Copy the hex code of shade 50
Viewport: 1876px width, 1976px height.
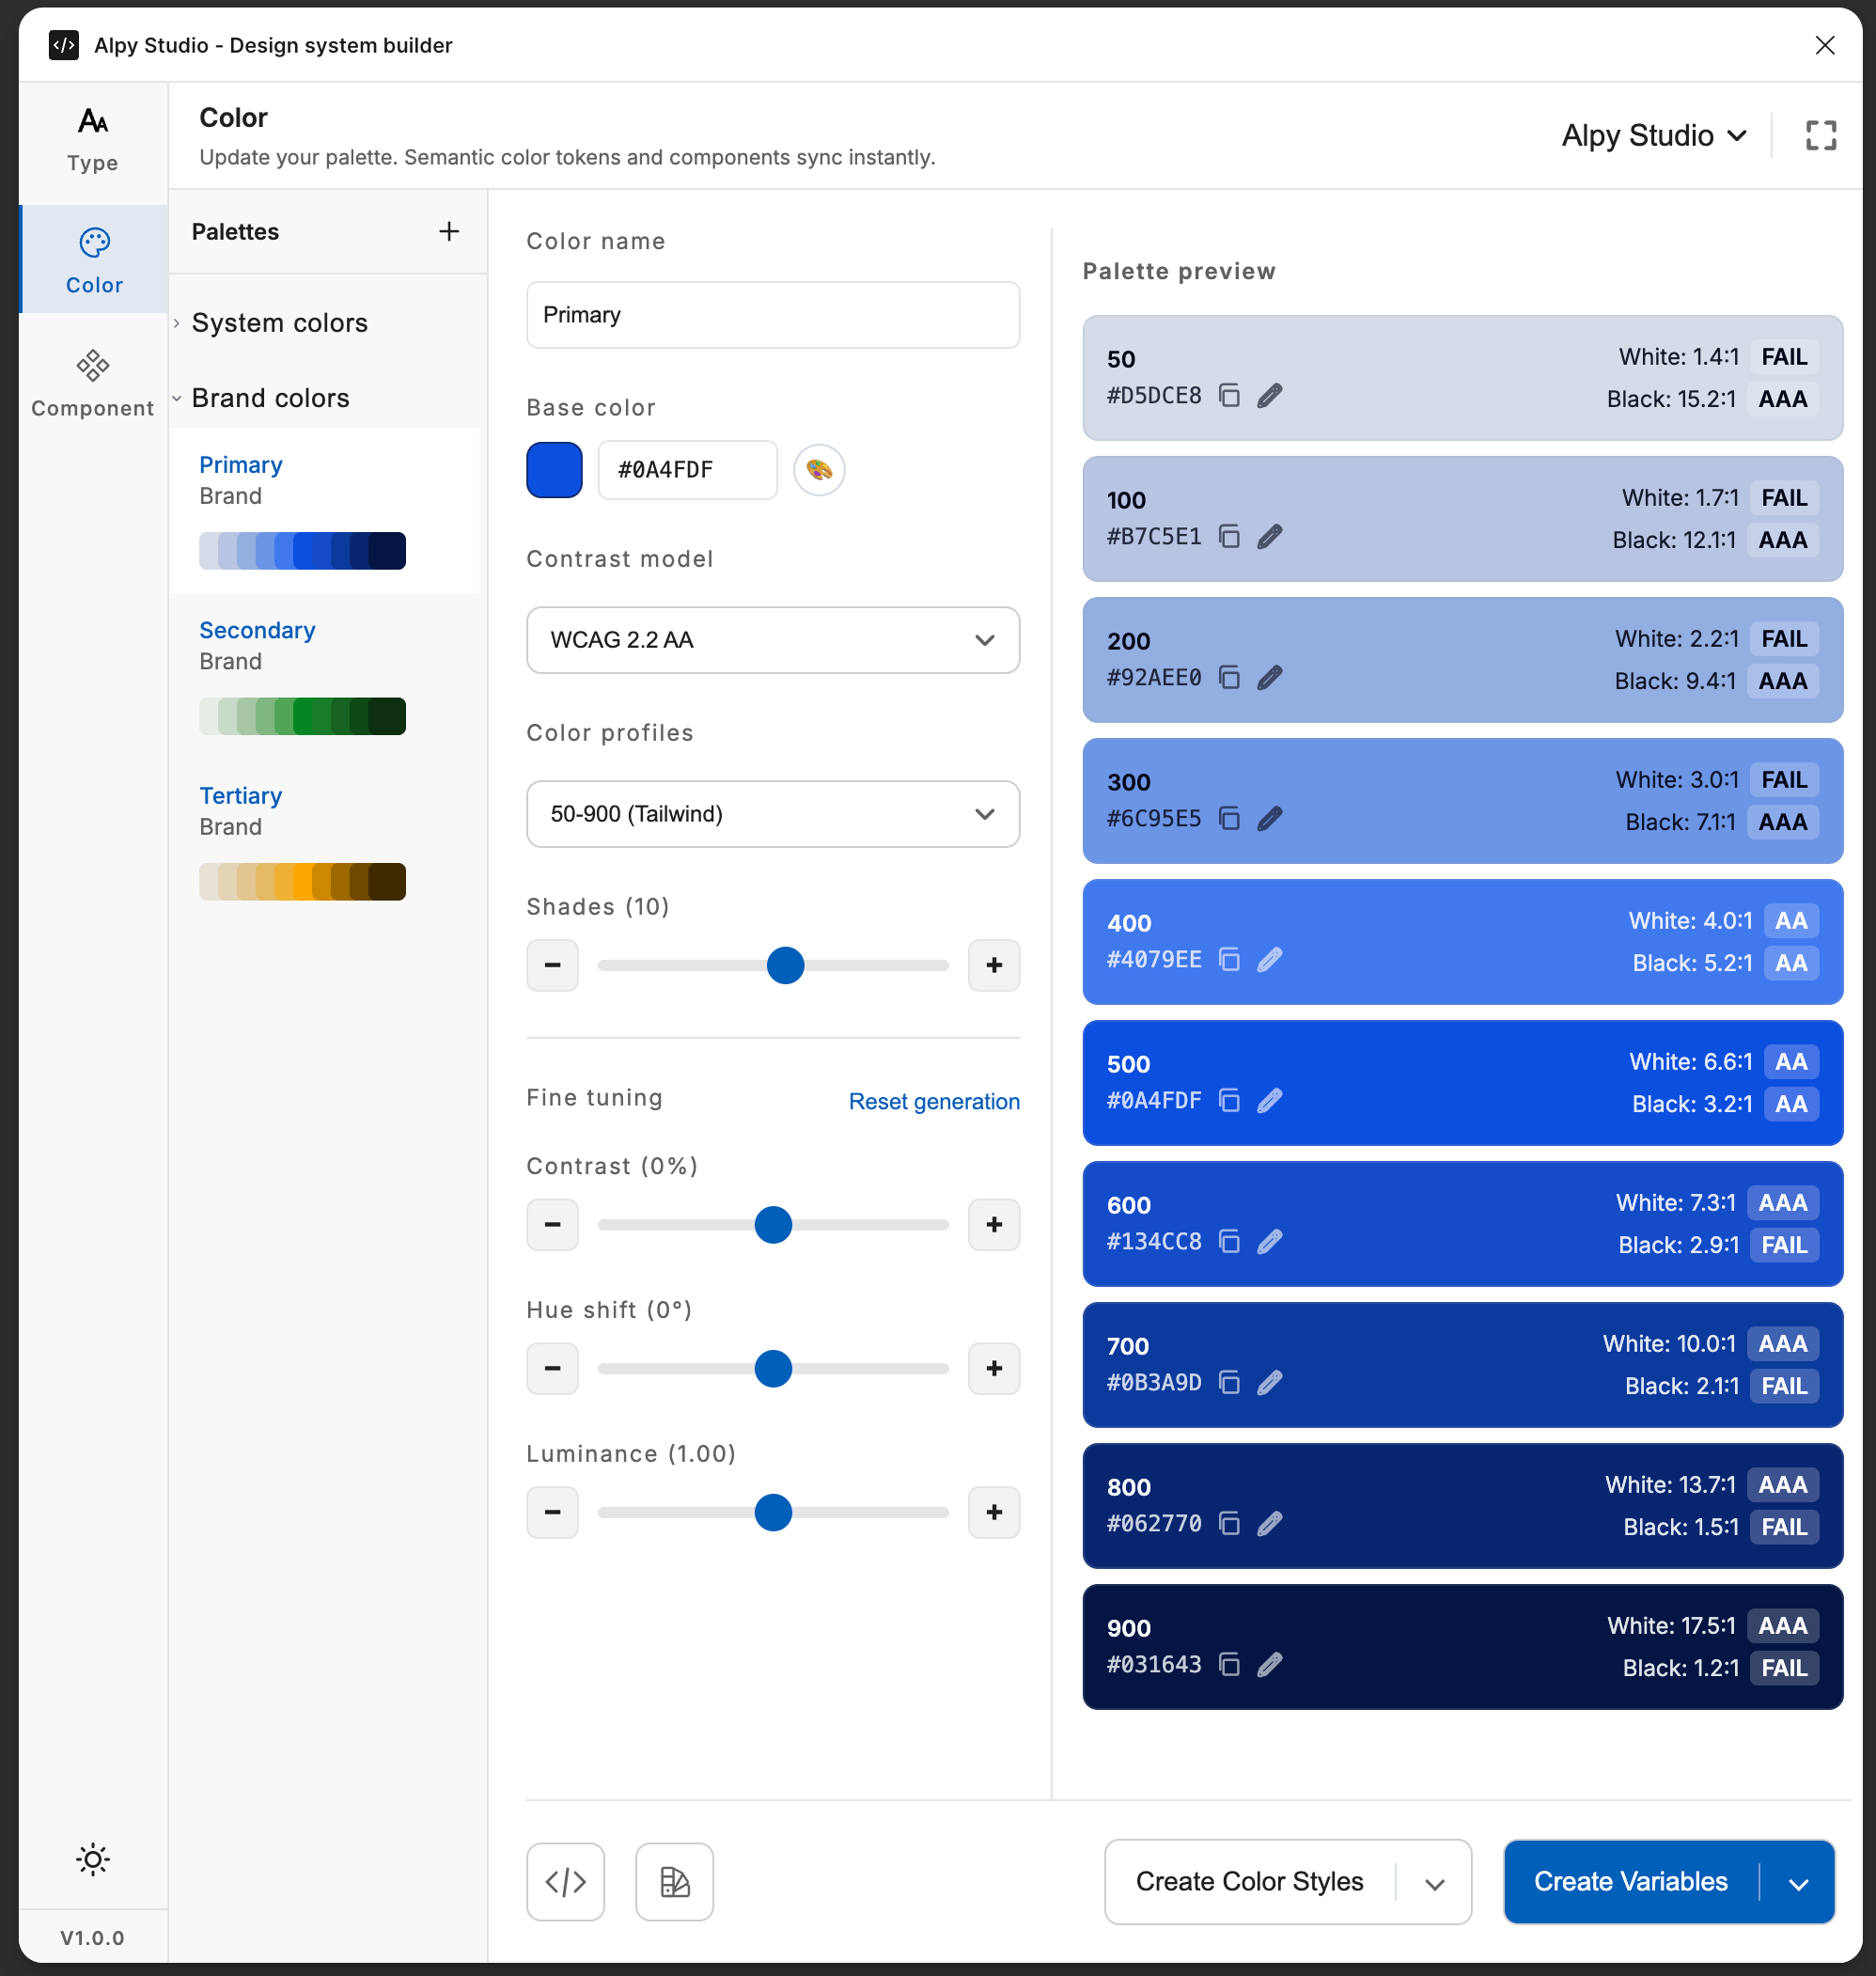1229,396
